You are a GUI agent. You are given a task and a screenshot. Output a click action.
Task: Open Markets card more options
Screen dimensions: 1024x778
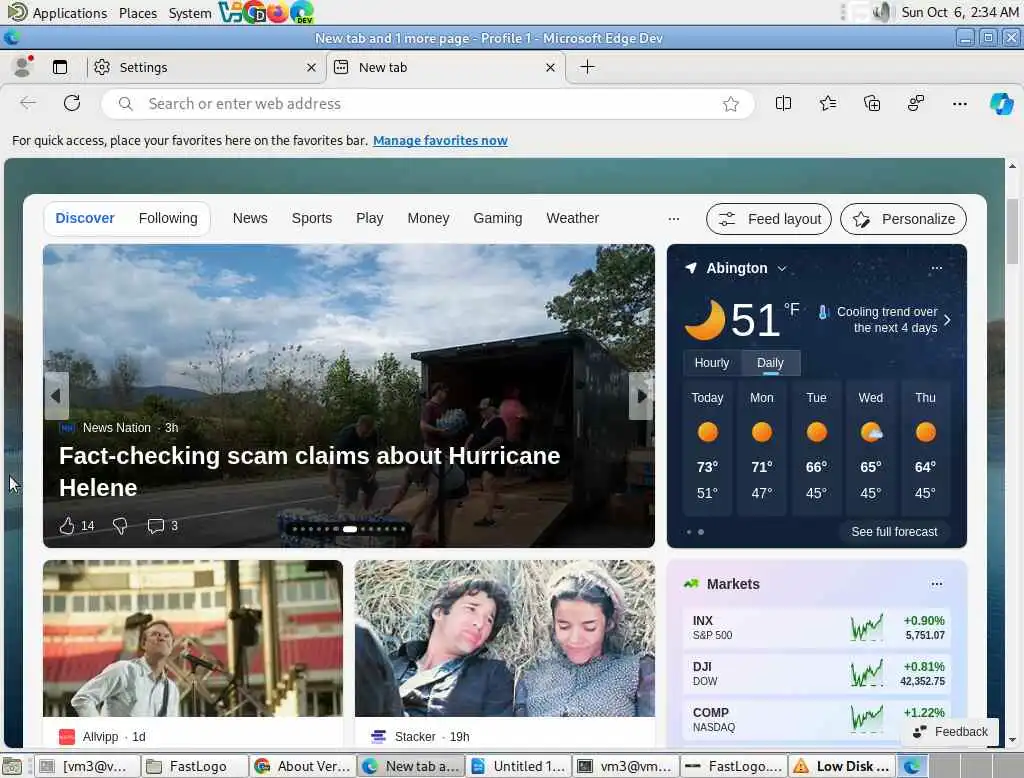point(936,584)
